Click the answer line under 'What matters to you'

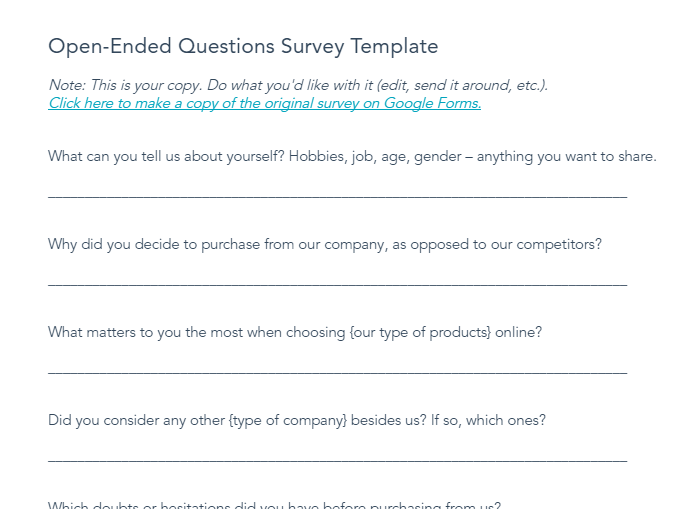pos(337,372)
